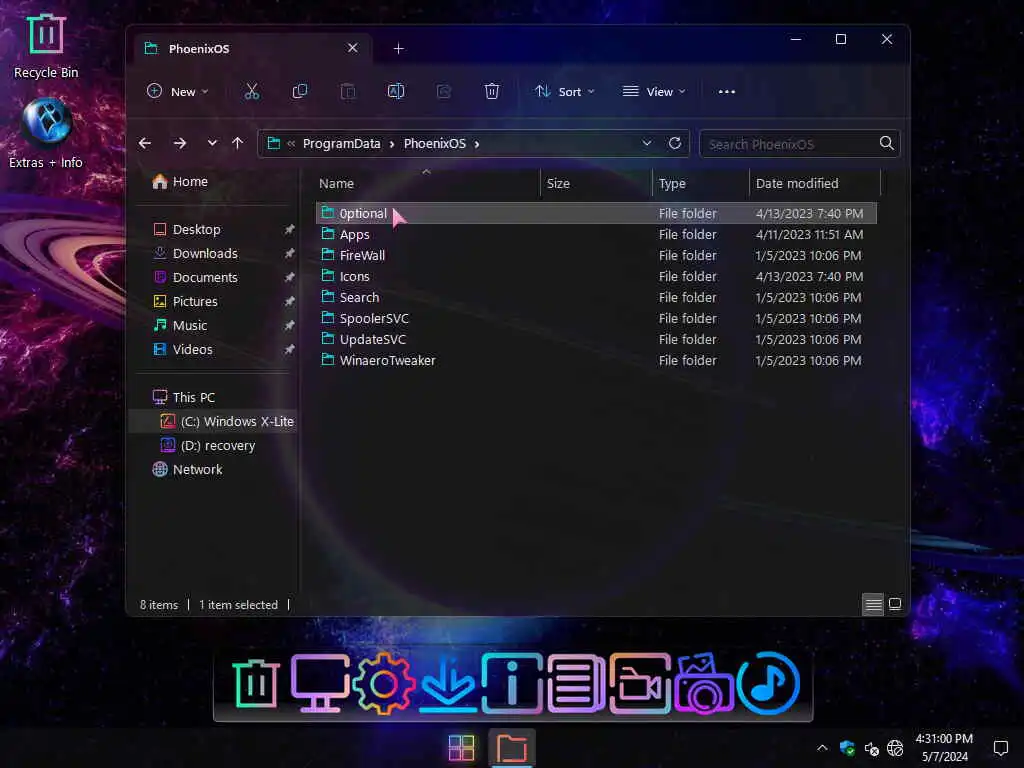Open Extras + Info desktop icon
This screenshot has width=1024, height=768.
pos(46,133)
